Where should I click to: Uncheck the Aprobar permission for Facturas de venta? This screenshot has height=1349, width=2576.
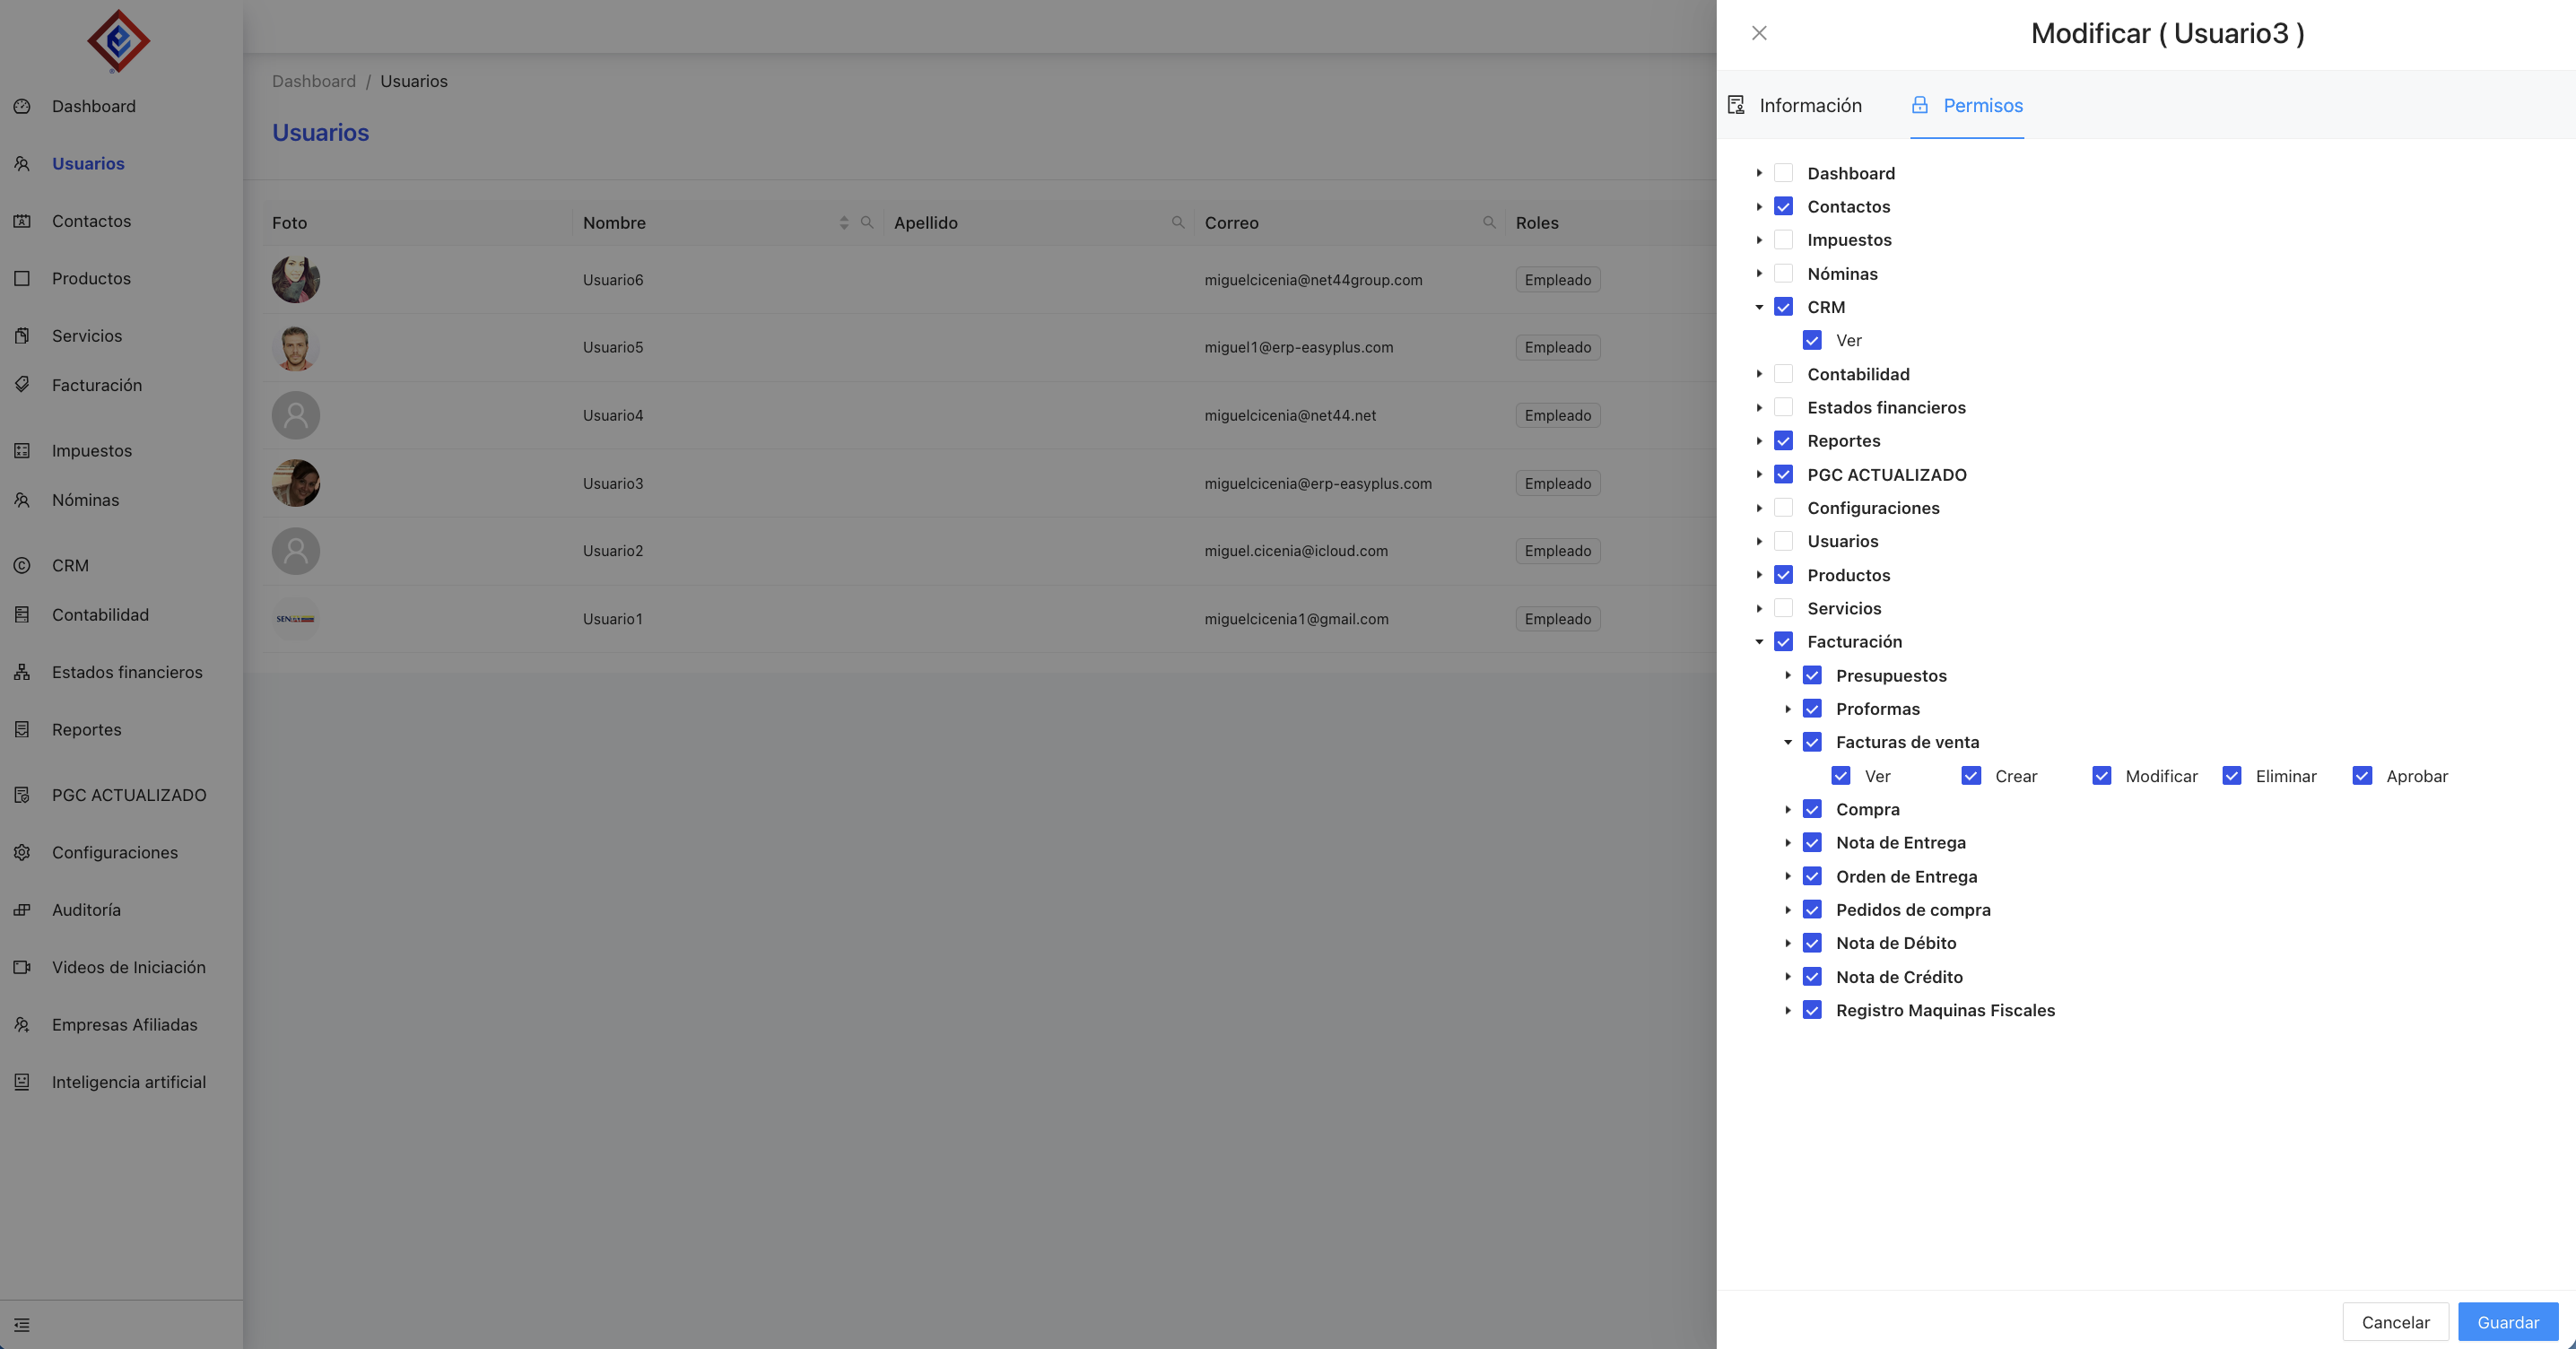pyautogui.click(x=2362, y=776)
